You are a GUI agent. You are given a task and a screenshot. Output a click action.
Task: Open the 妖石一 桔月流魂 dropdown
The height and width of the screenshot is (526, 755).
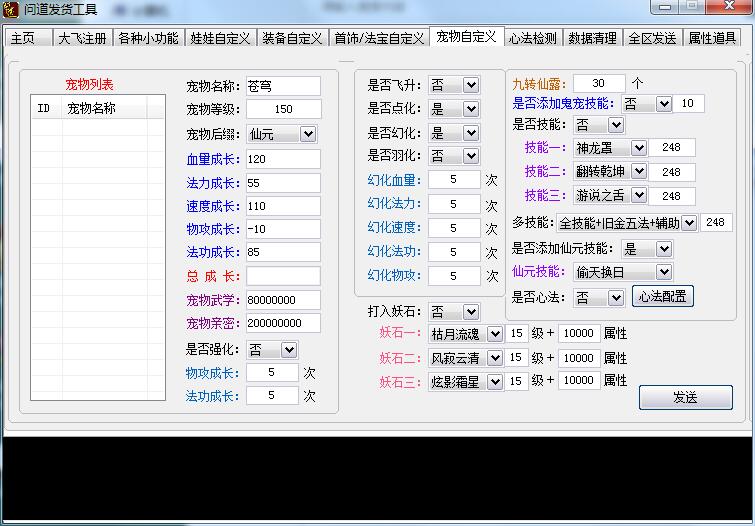click(494, 333)
